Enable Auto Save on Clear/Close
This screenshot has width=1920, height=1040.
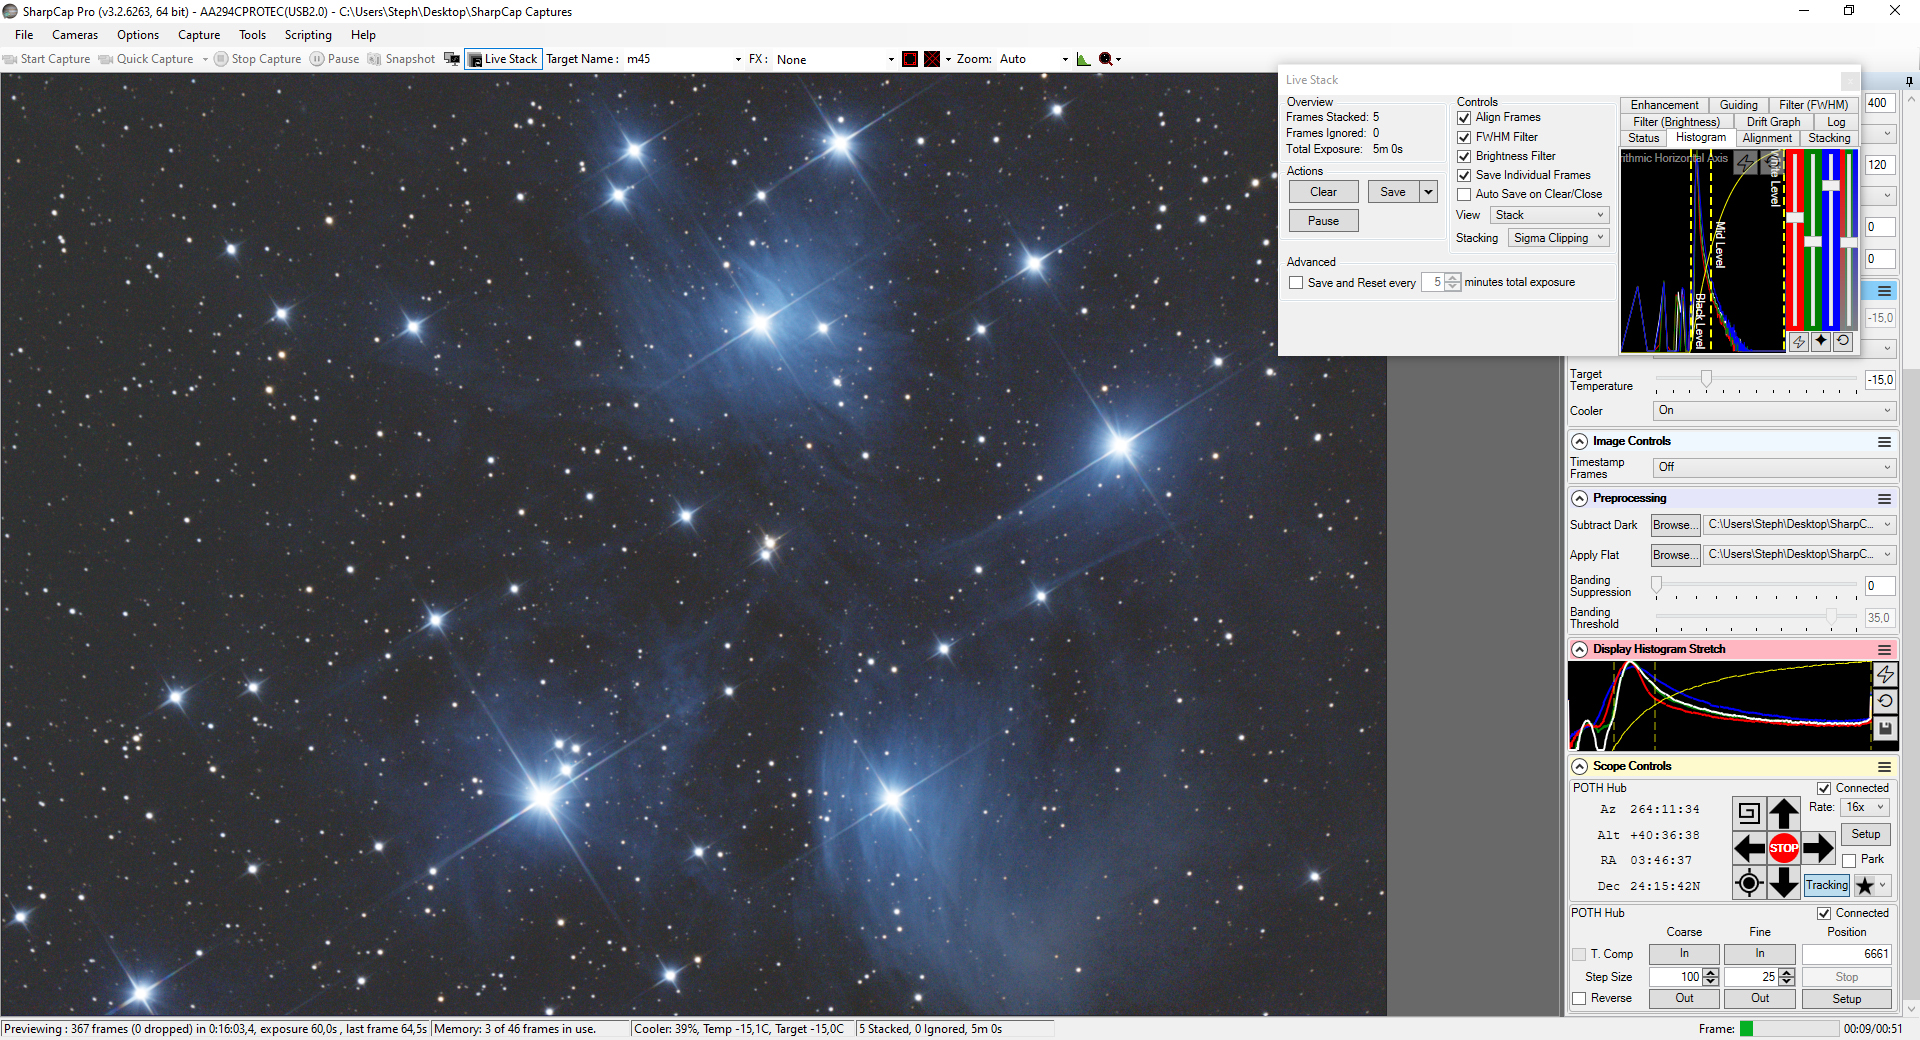(x=1464, y=194)
